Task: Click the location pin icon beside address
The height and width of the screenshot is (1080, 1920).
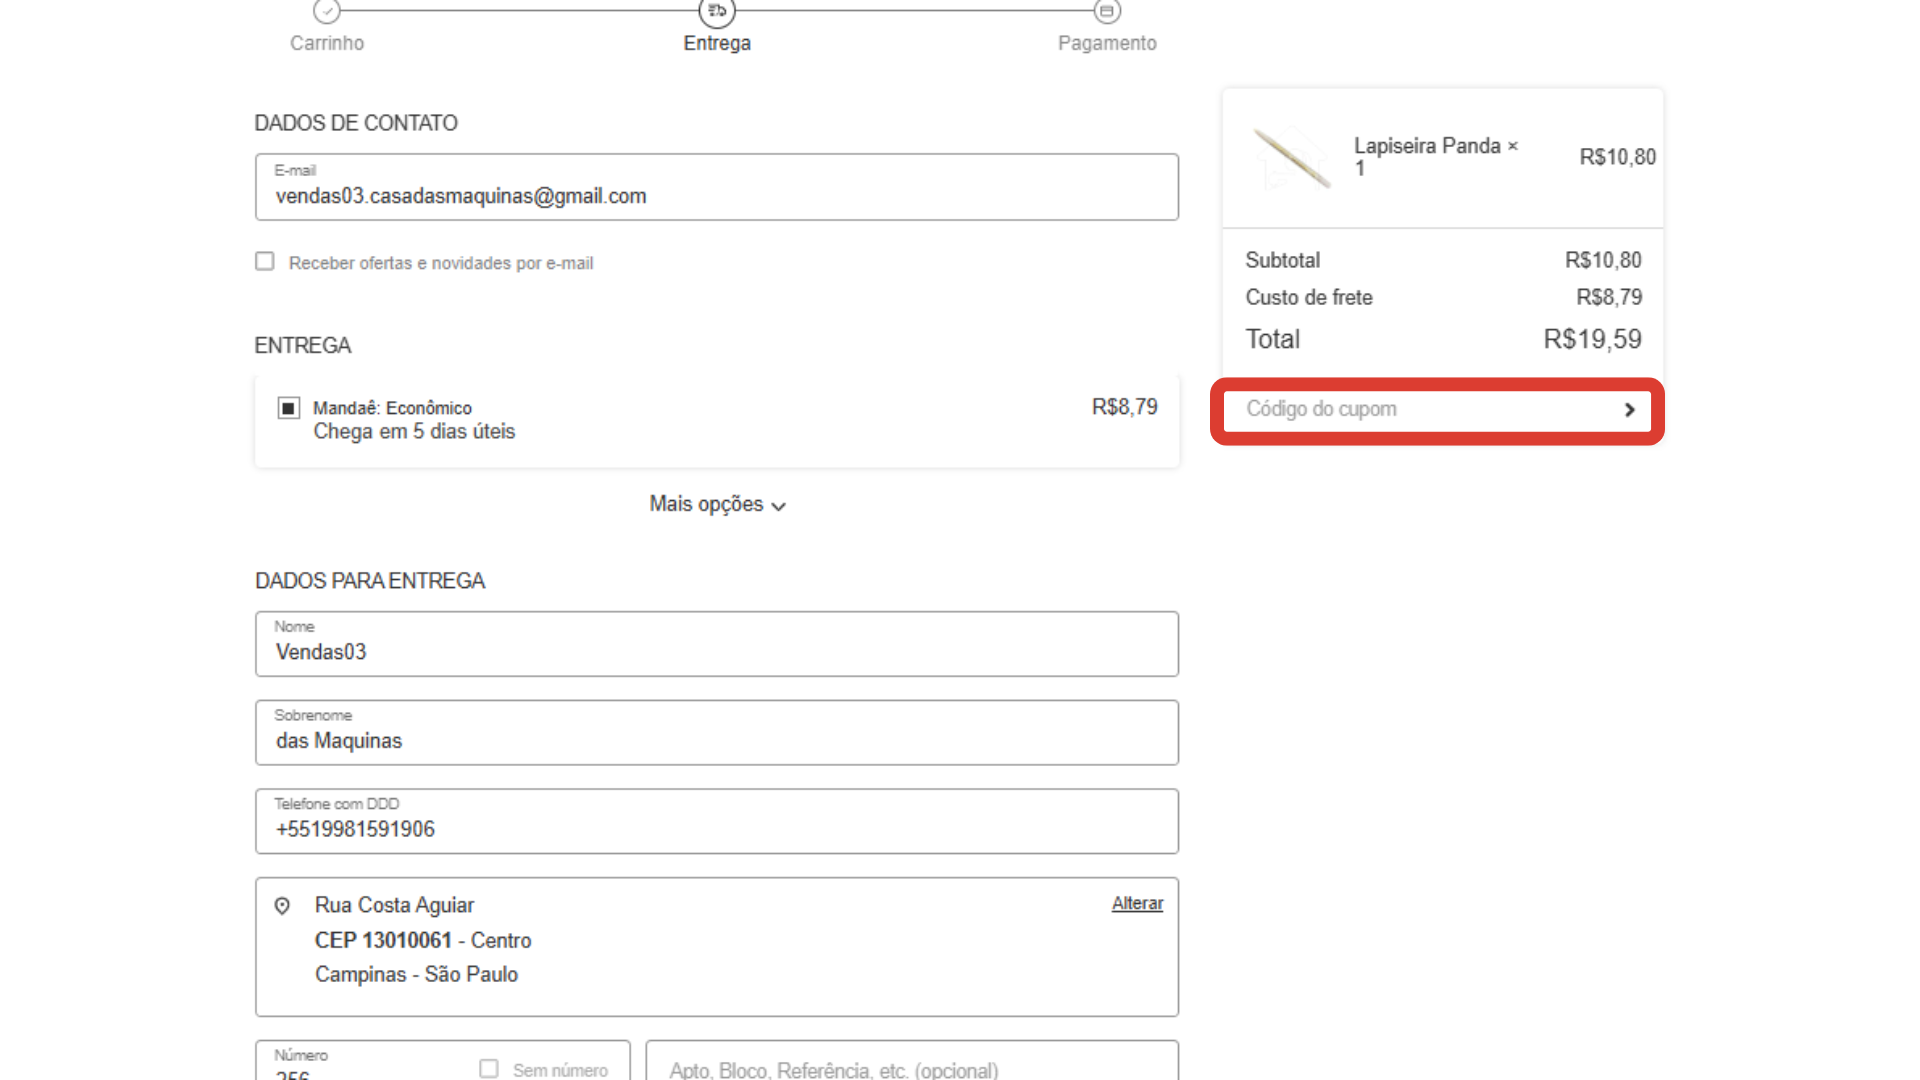Action: (x=282, y=906)
